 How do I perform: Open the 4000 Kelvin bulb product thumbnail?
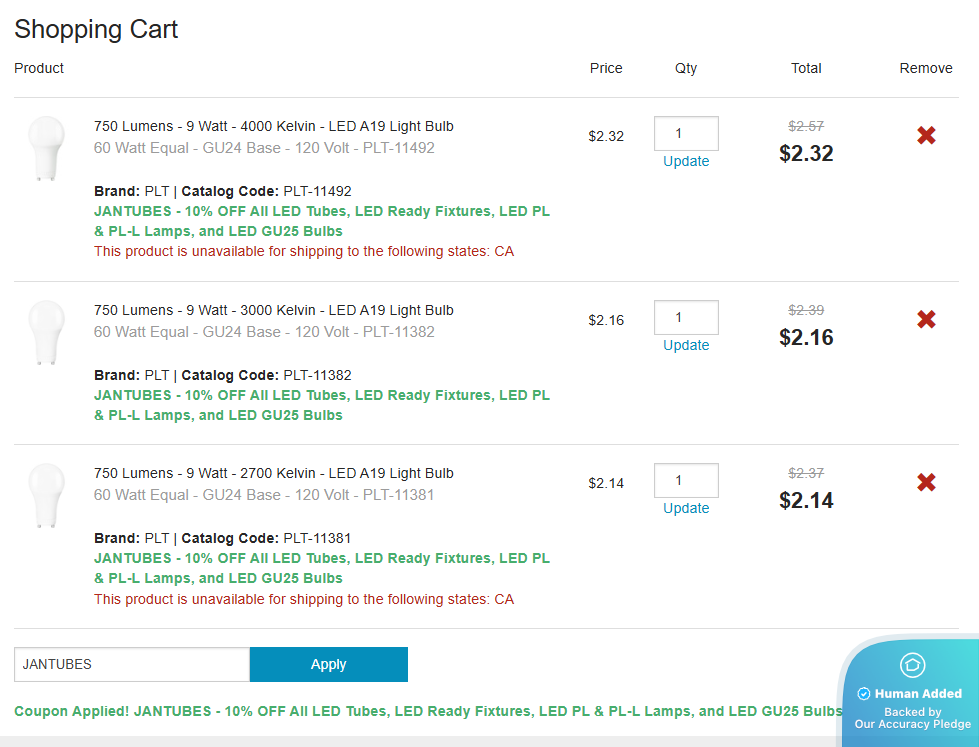46,148
